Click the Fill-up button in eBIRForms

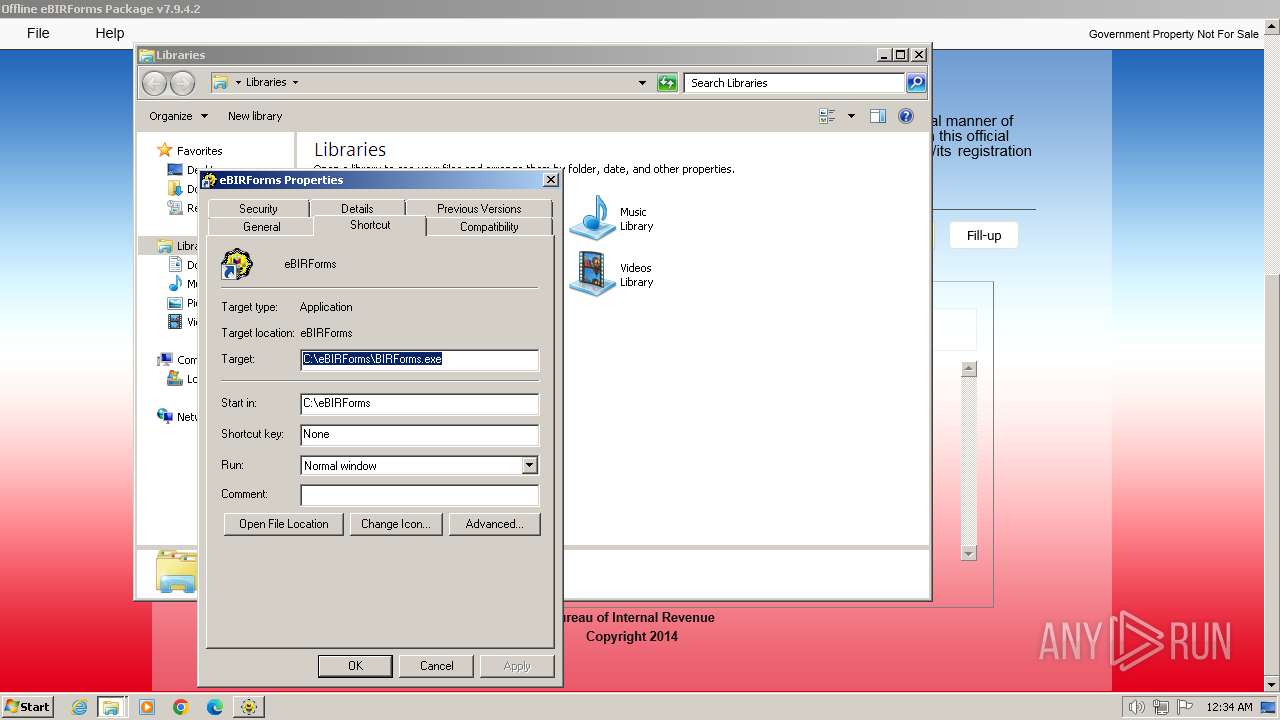click(x=984, y=235)
